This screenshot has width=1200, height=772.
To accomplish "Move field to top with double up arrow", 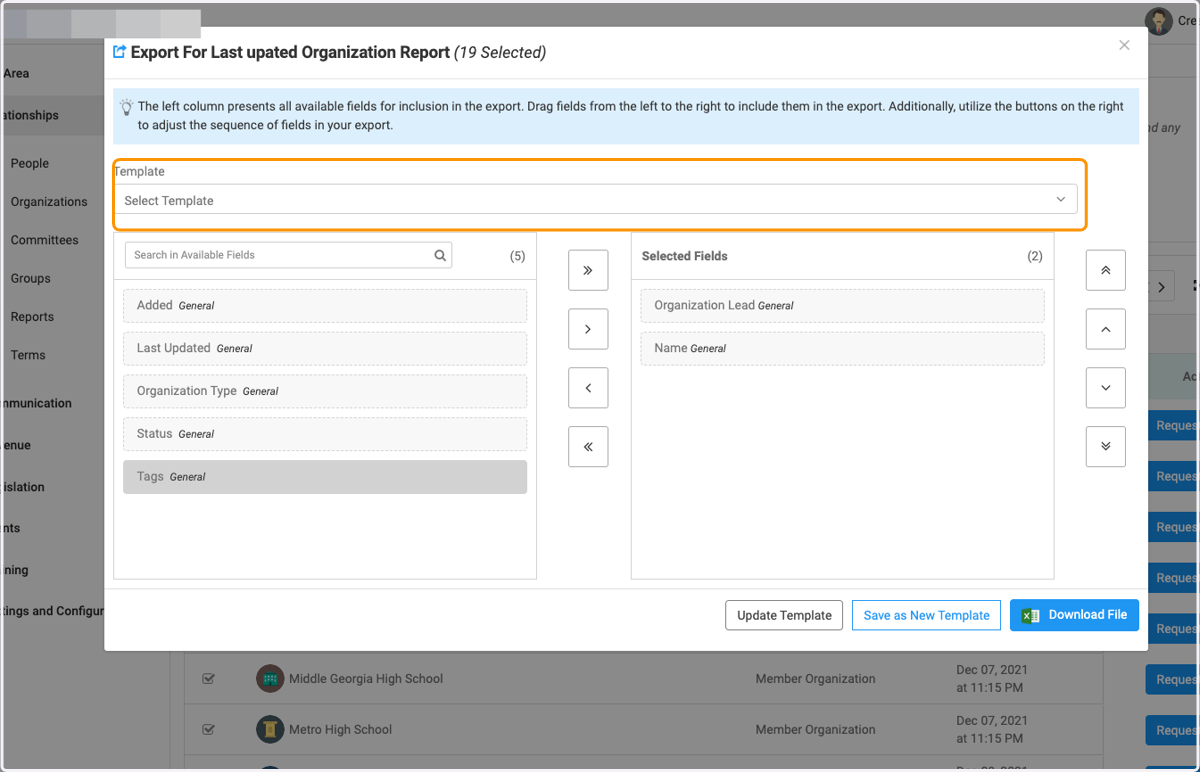I will pyautogui.click(x=1106, y=270).
